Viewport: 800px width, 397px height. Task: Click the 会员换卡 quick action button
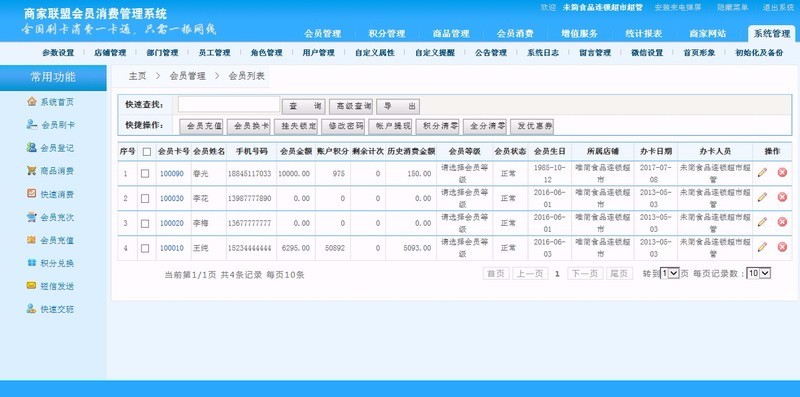248,127
